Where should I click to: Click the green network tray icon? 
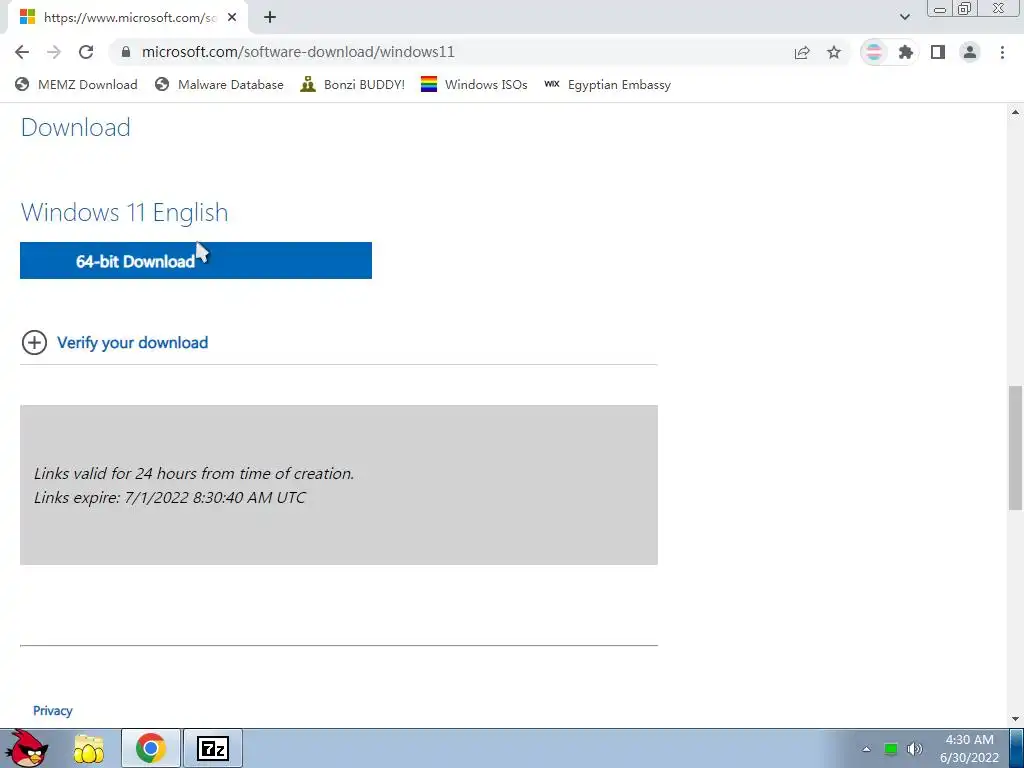click(890, 749)
